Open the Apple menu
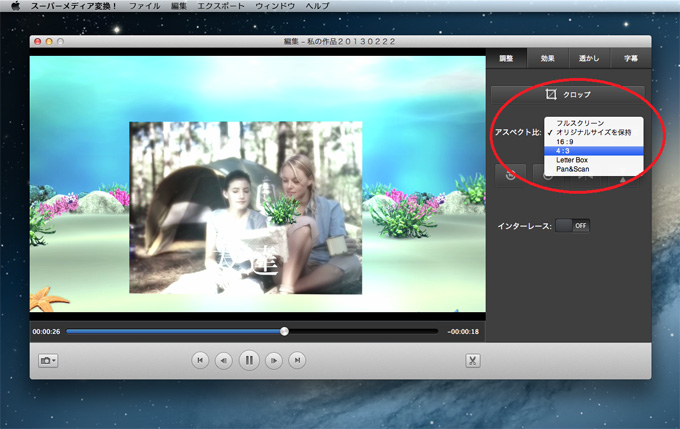This screenshot has width=680, height=429. [16, 6]
